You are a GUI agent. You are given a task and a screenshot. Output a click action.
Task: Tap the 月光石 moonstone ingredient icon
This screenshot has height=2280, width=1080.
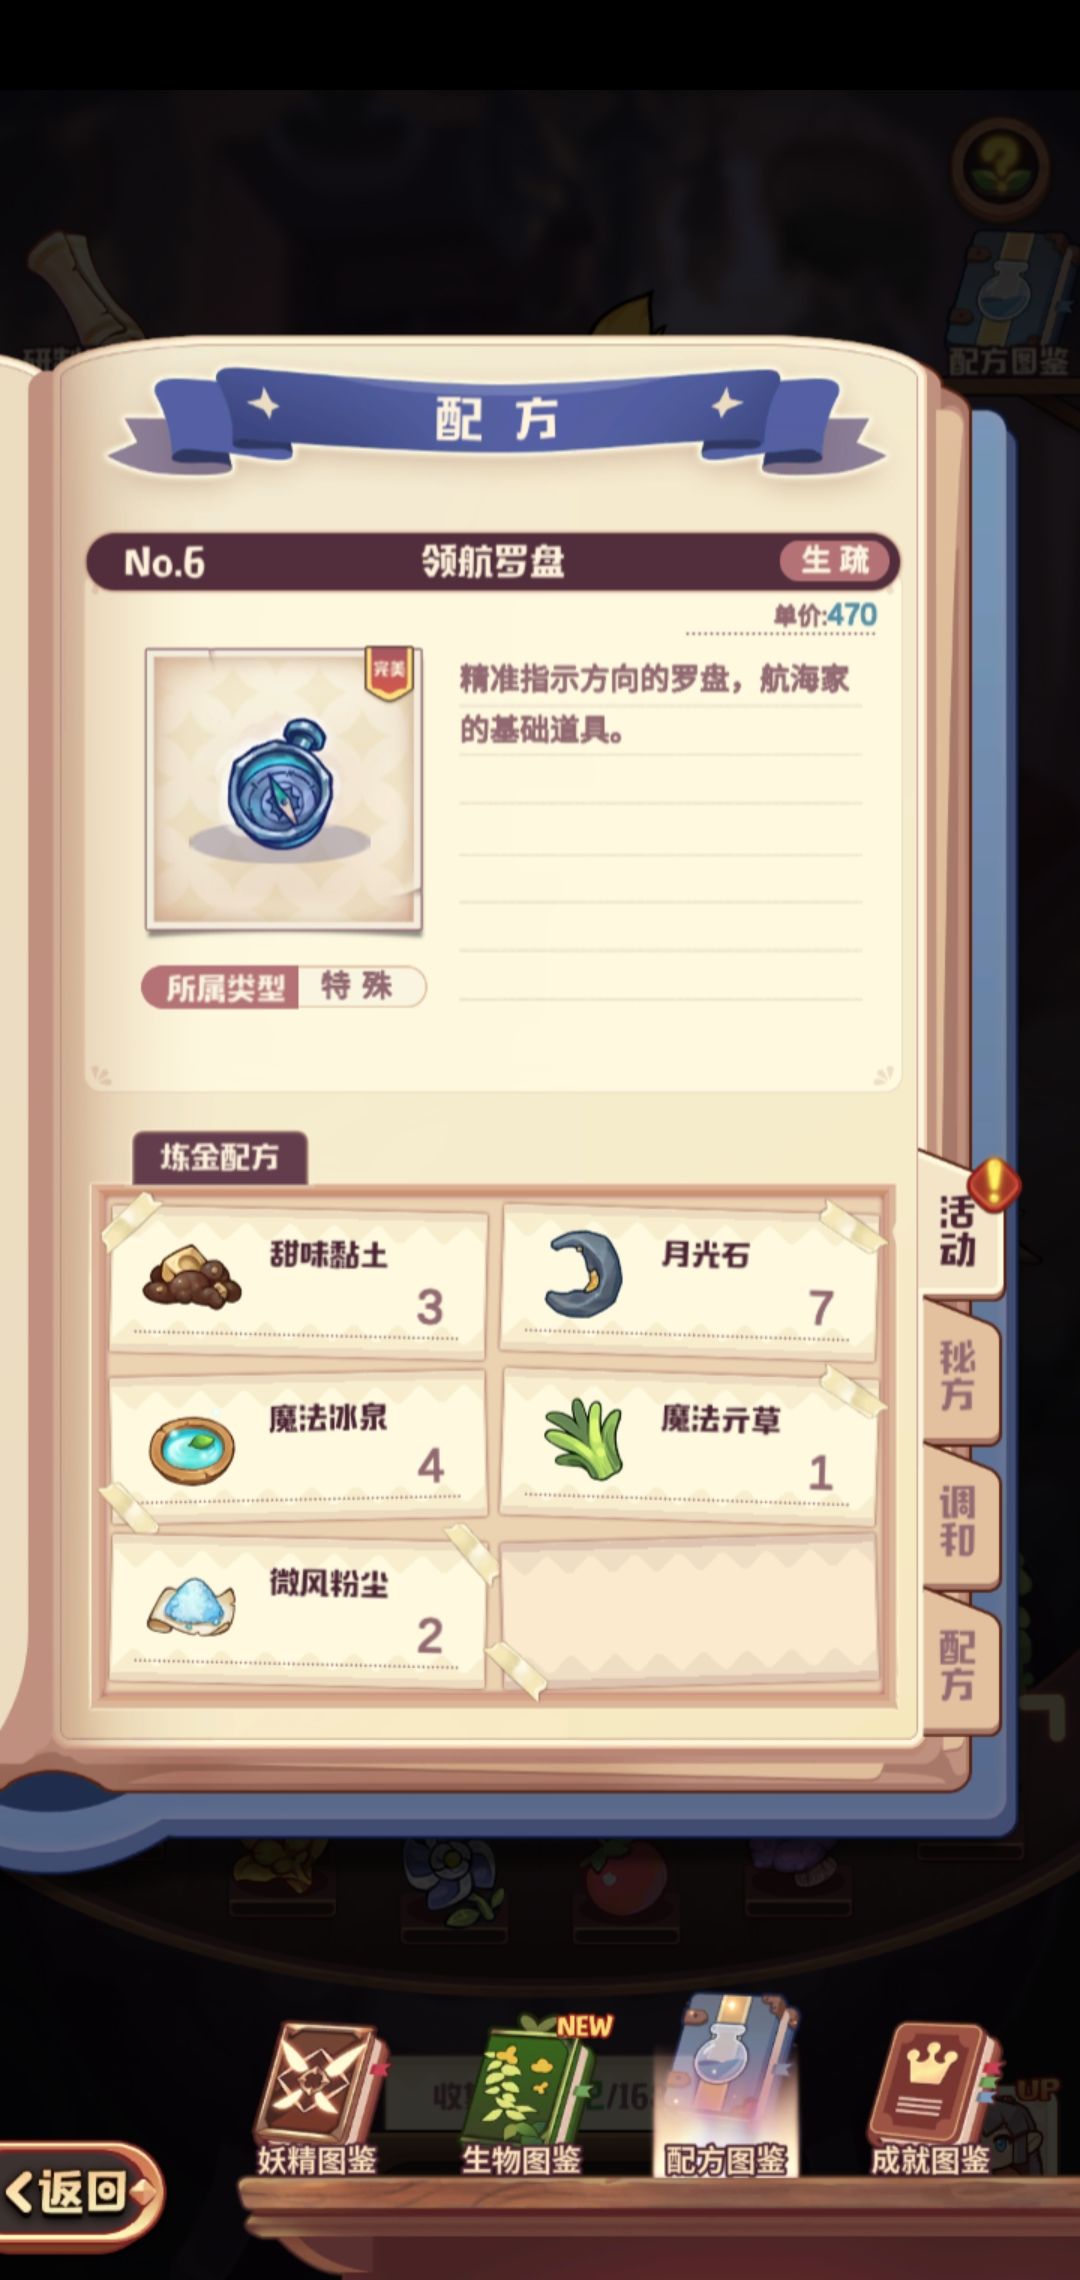pos(583,1273)
